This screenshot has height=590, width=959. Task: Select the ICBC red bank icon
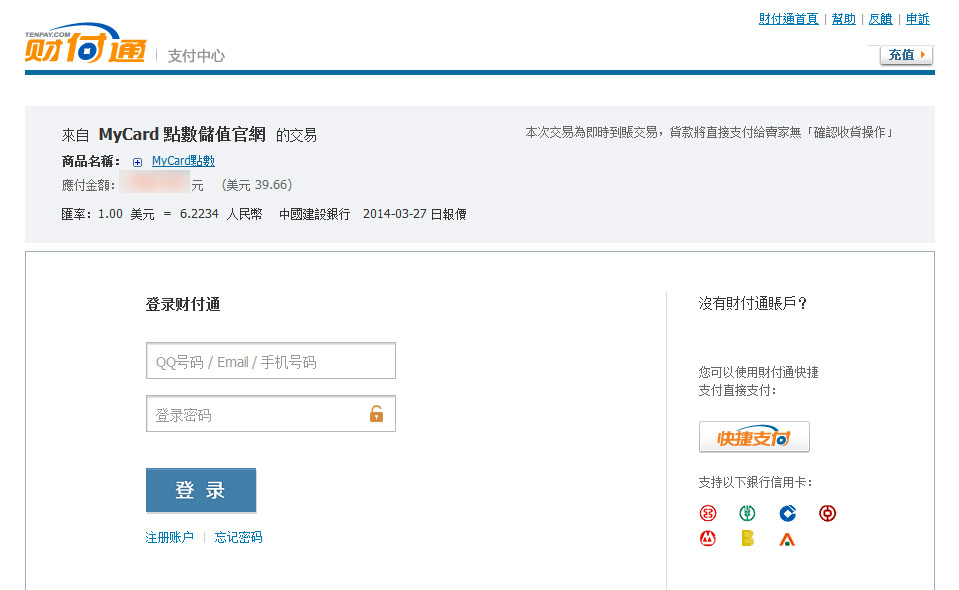pyautogui.click(x=708, y=513)
